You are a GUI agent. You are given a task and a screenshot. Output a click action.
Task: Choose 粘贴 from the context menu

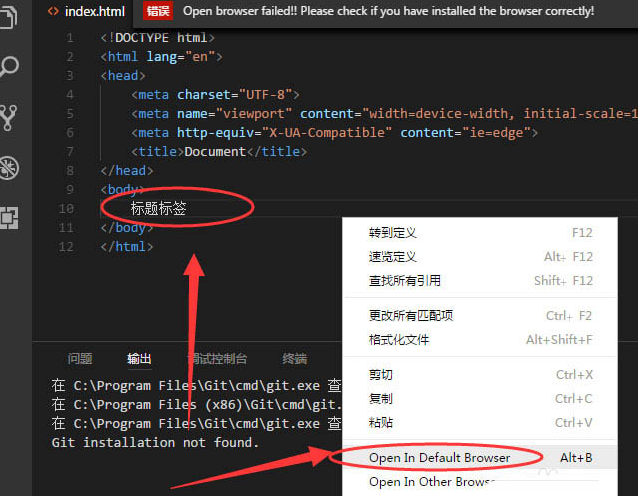(381, 422)
